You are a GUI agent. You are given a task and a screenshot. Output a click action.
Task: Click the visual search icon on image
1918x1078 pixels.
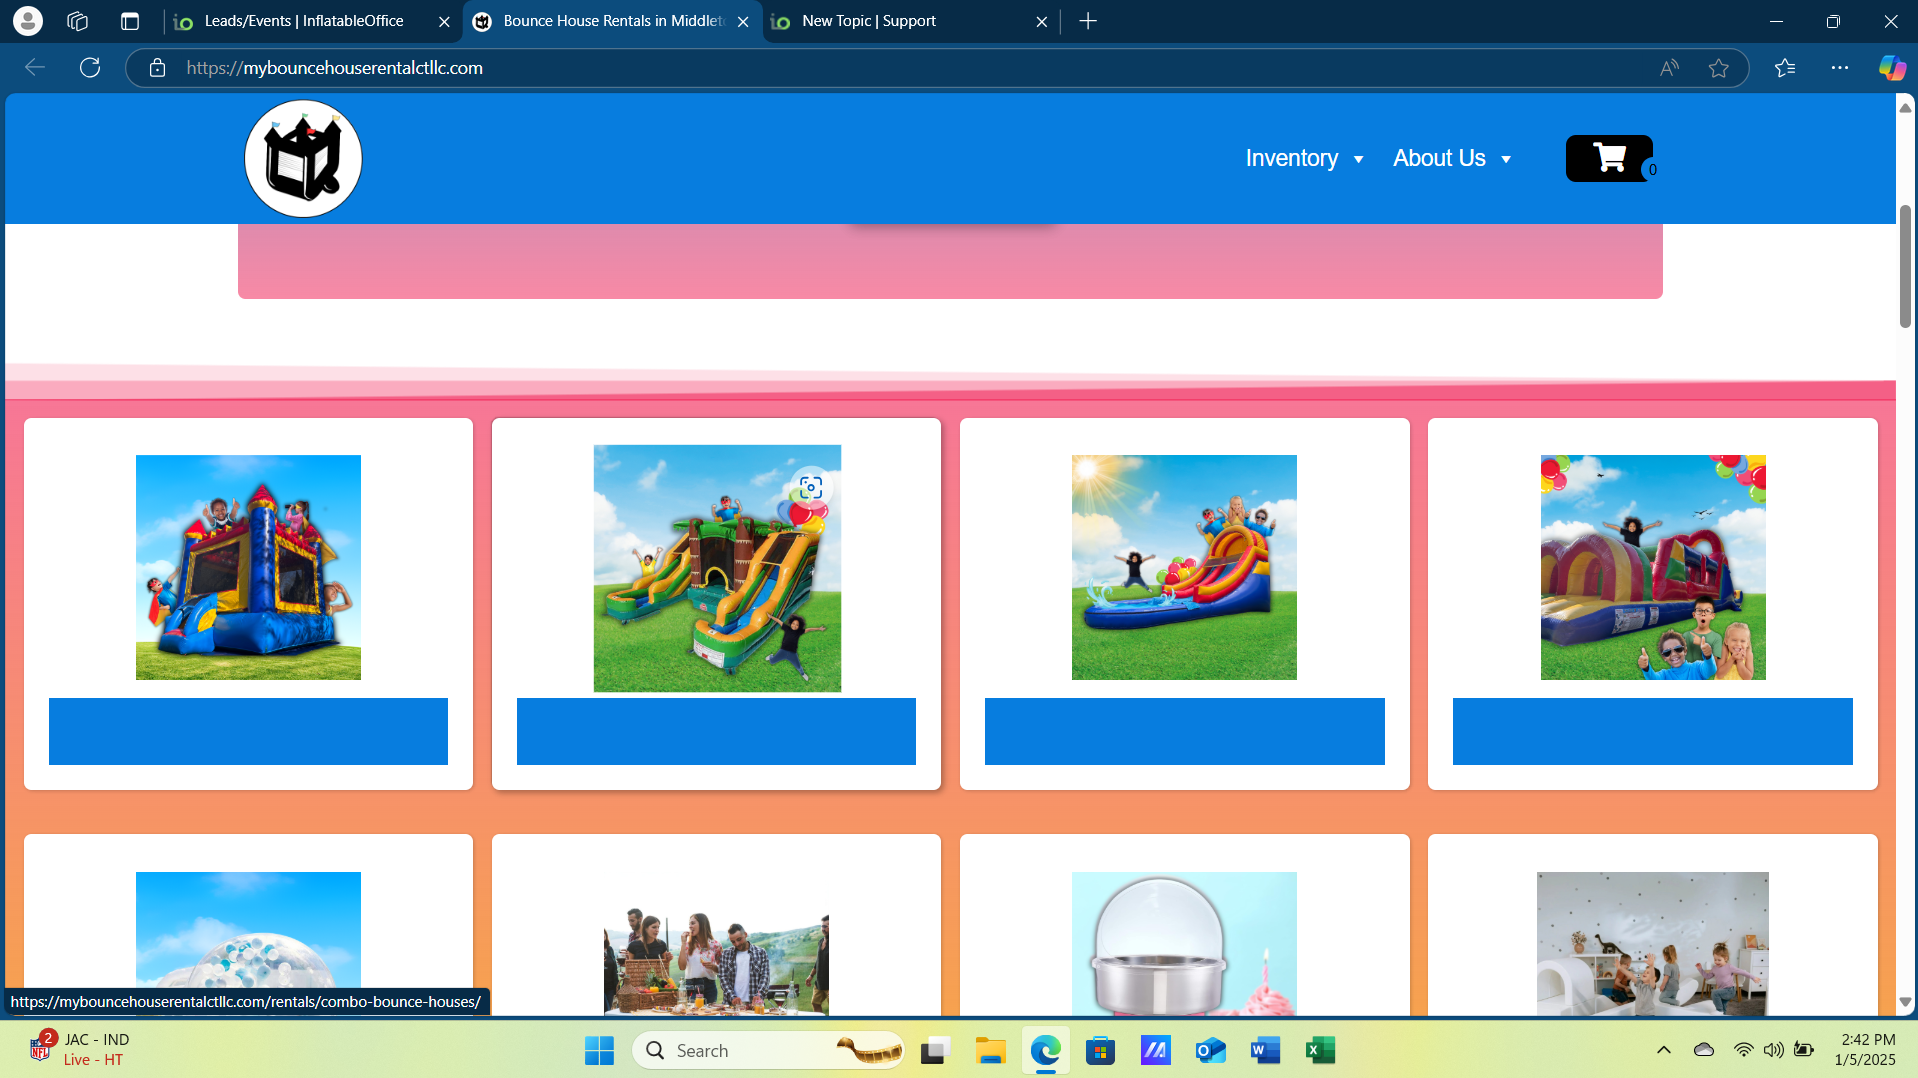click(x=810, y=487)
